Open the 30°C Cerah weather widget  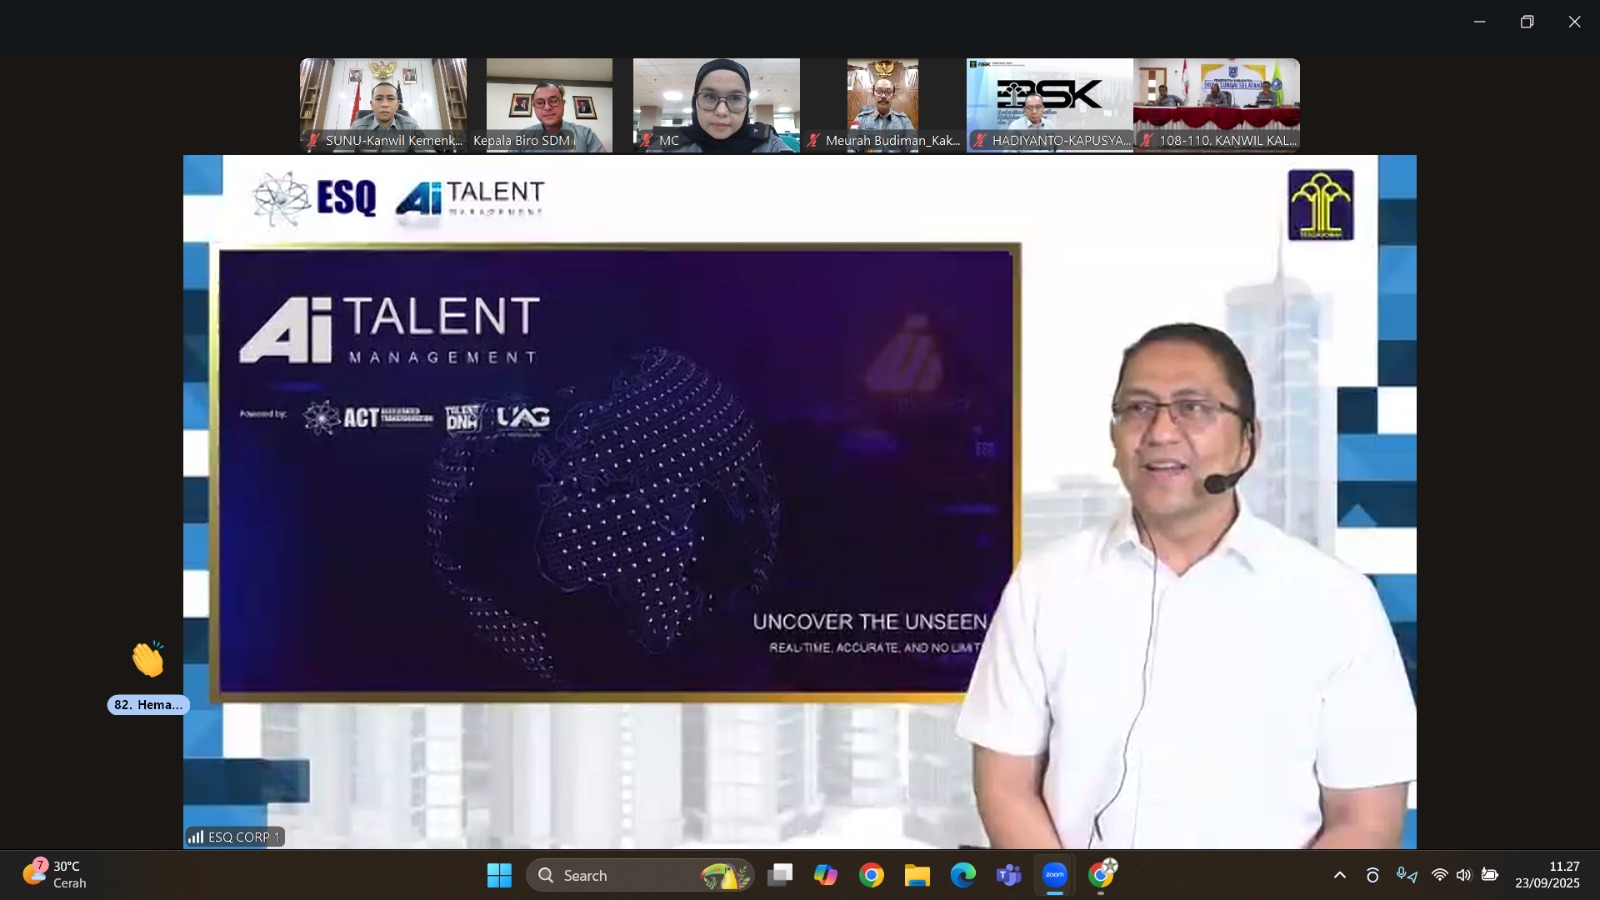click(x=56, y=875)
